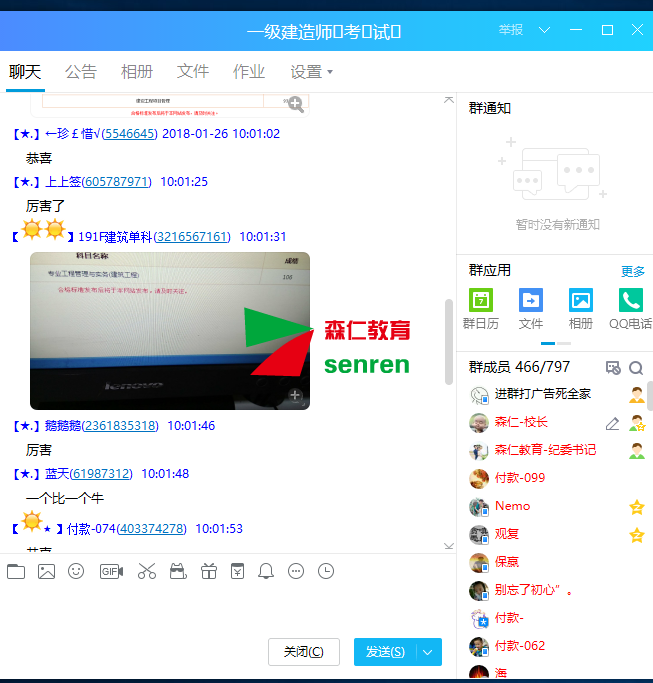This screenshot has height=683, width=653.
Task: Open send options arrow beside 发送
Action: (428, 652)
